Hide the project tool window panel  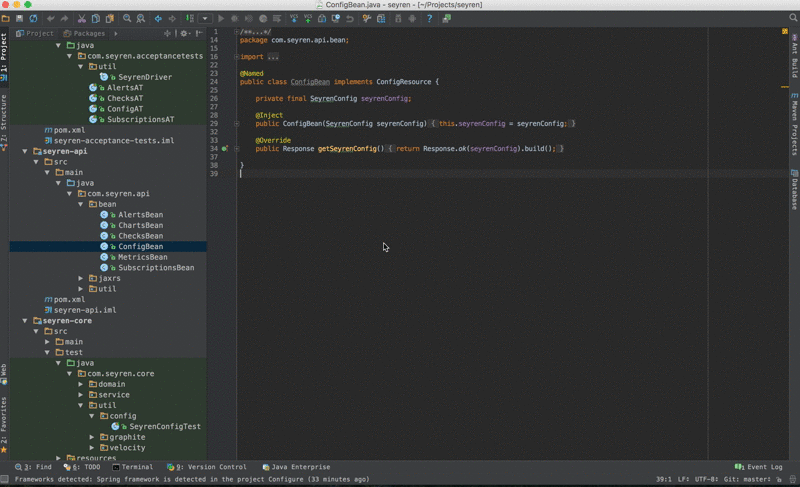(199, 33)
